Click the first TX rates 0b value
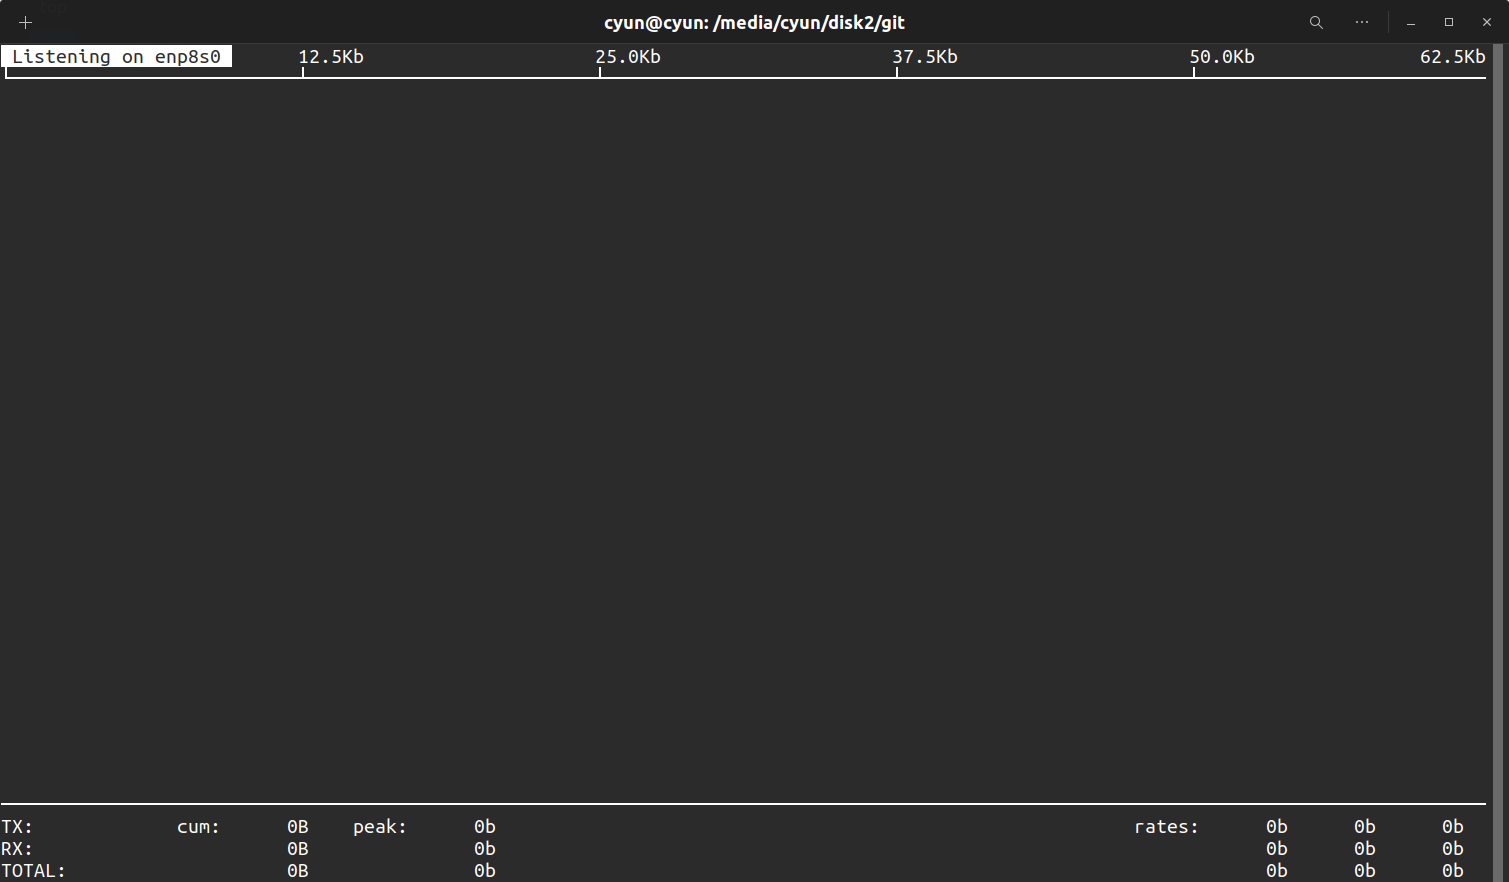The height and width of the screenshot is (882, 1509). point(1277,827)
